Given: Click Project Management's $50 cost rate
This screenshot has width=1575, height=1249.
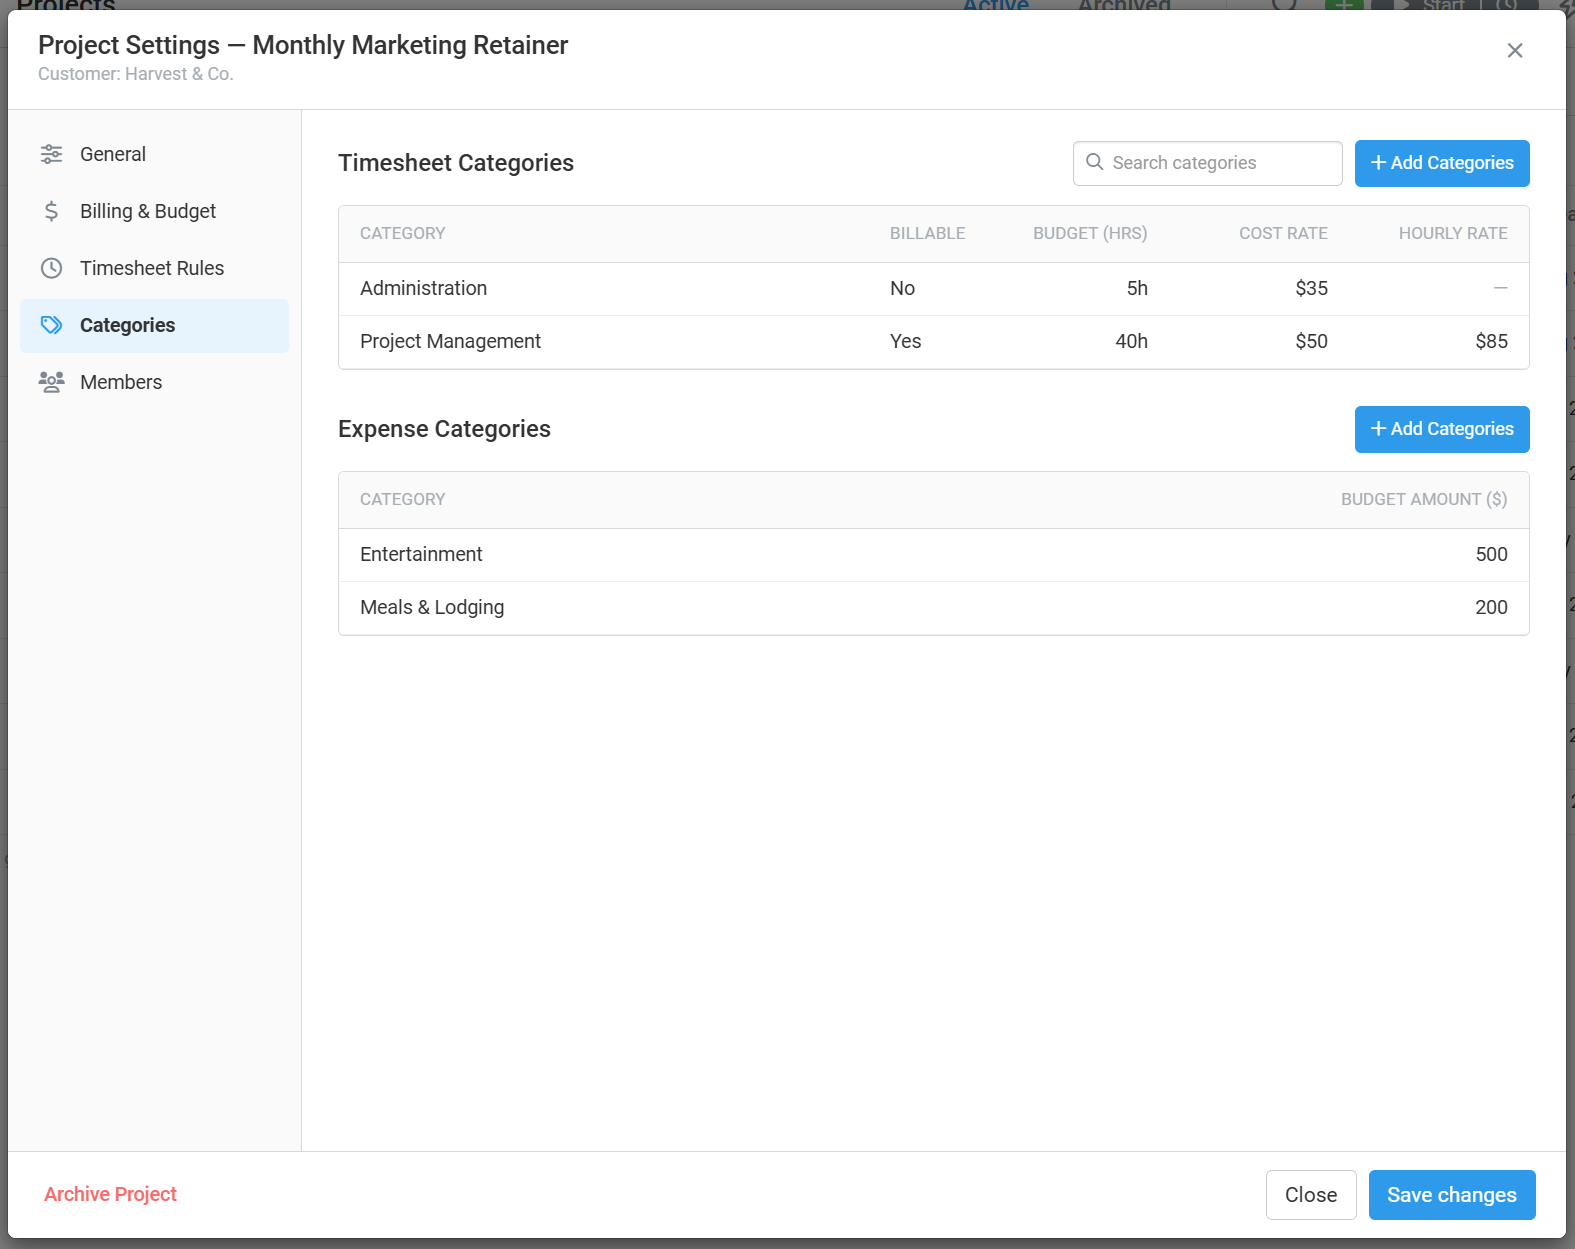Looking at the screenshot, I should pos(1311,341).
